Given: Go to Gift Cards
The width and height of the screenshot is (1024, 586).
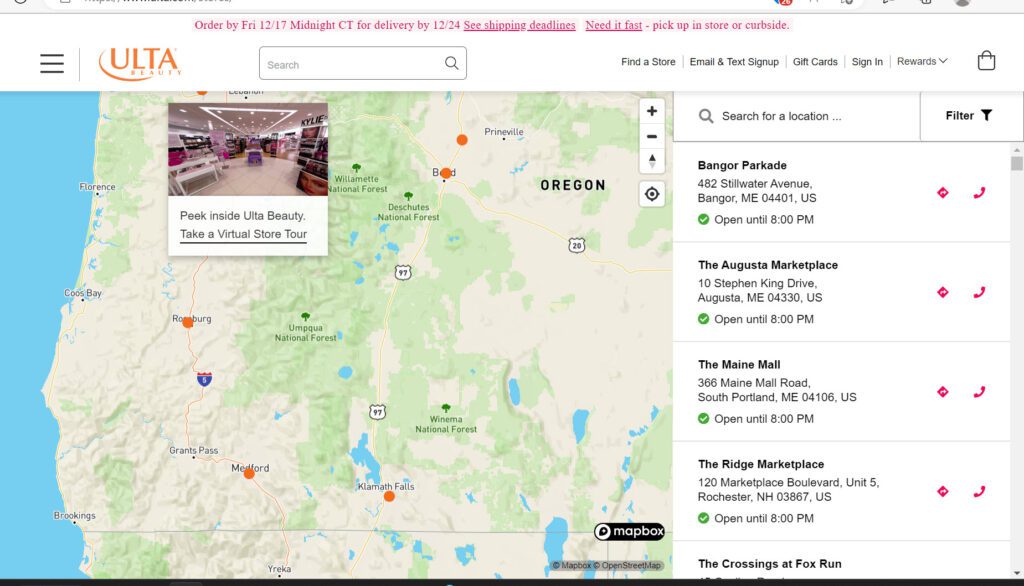Looking at the screenshot, I should pyautogui.click(x=815, y=61).
